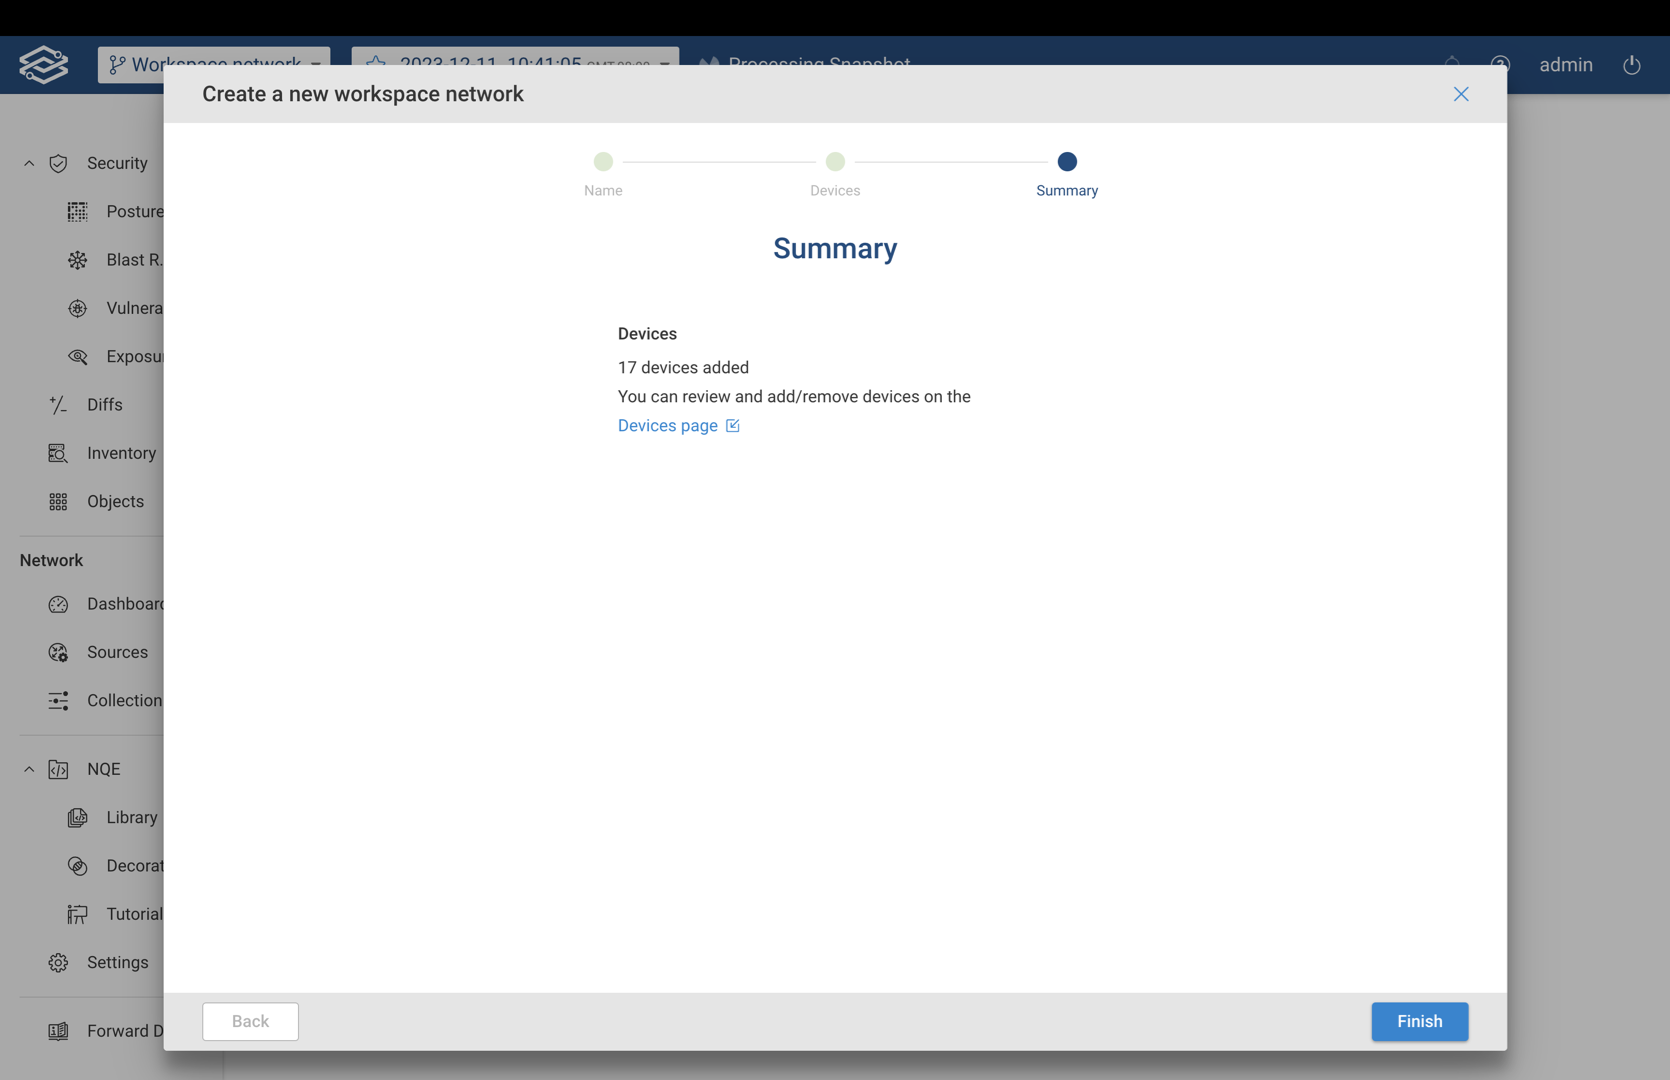Screen dimensions: 1670x1080
Task: Click the Forward Networks logo icon
Action: point(44,65)
